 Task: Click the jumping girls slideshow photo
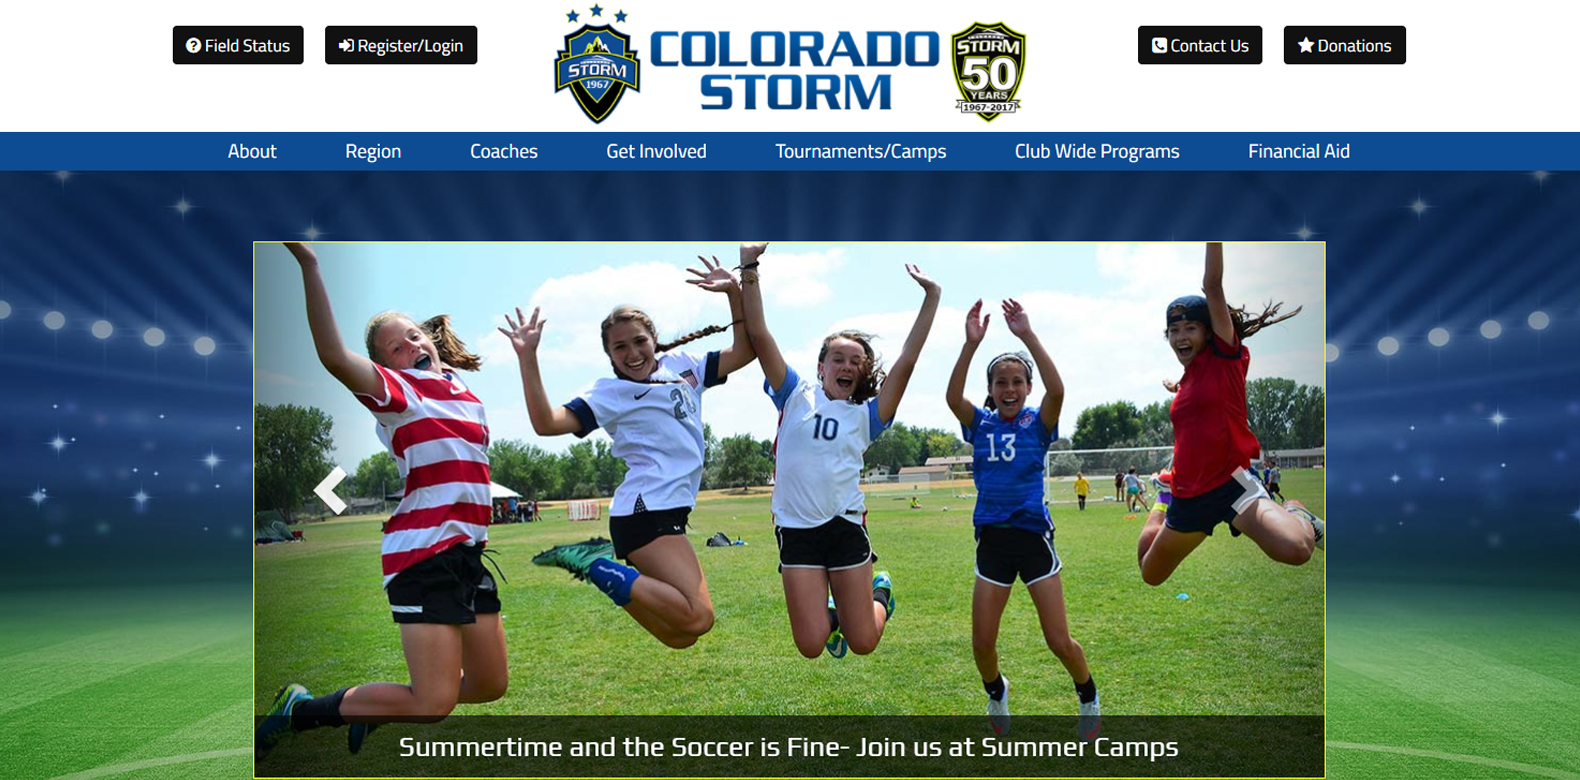789,480
